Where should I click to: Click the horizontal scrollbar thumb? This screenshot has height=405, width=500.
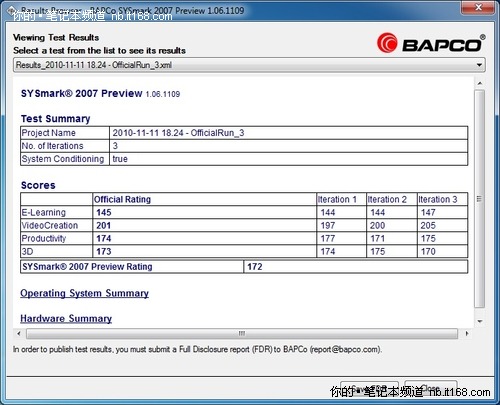(242, 333)
